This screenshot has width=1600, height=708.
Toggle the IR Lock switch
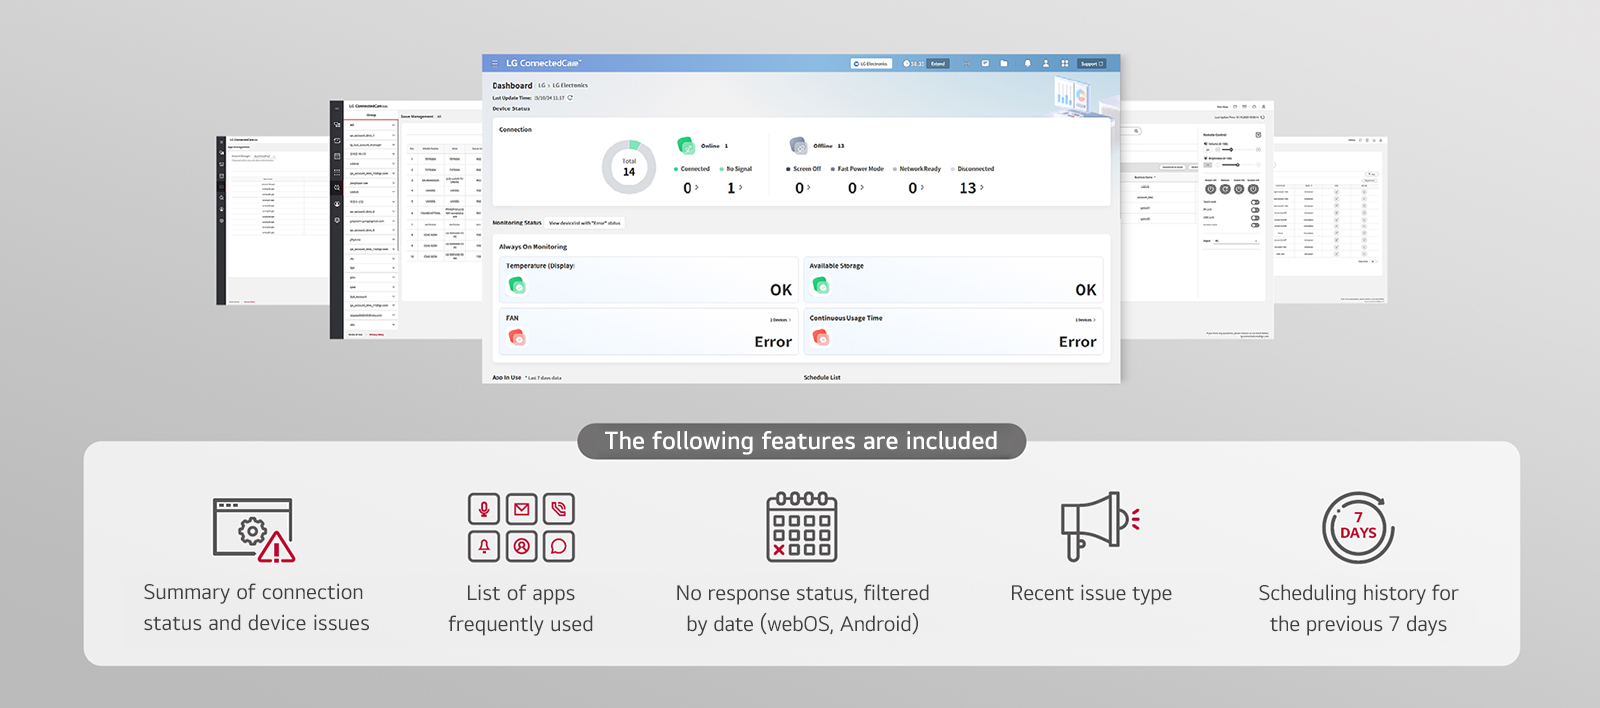1255,210
